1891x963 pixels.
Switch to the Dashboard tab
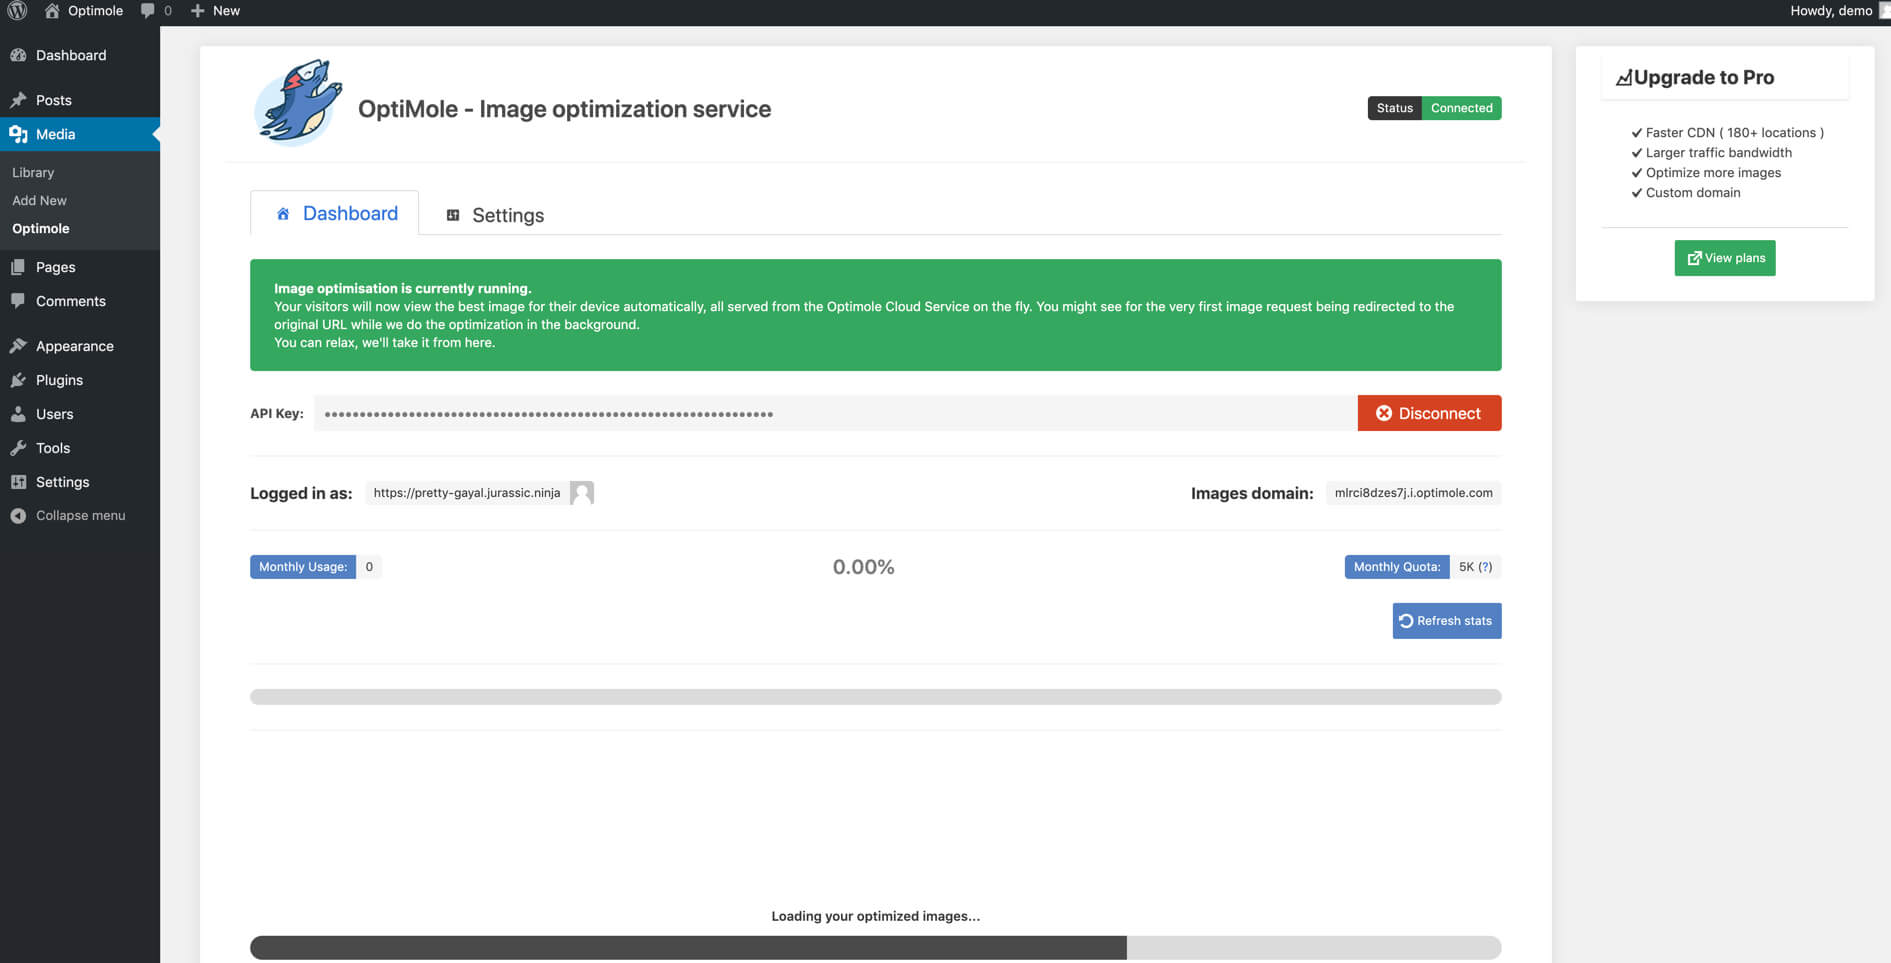[x=335, y=213]
